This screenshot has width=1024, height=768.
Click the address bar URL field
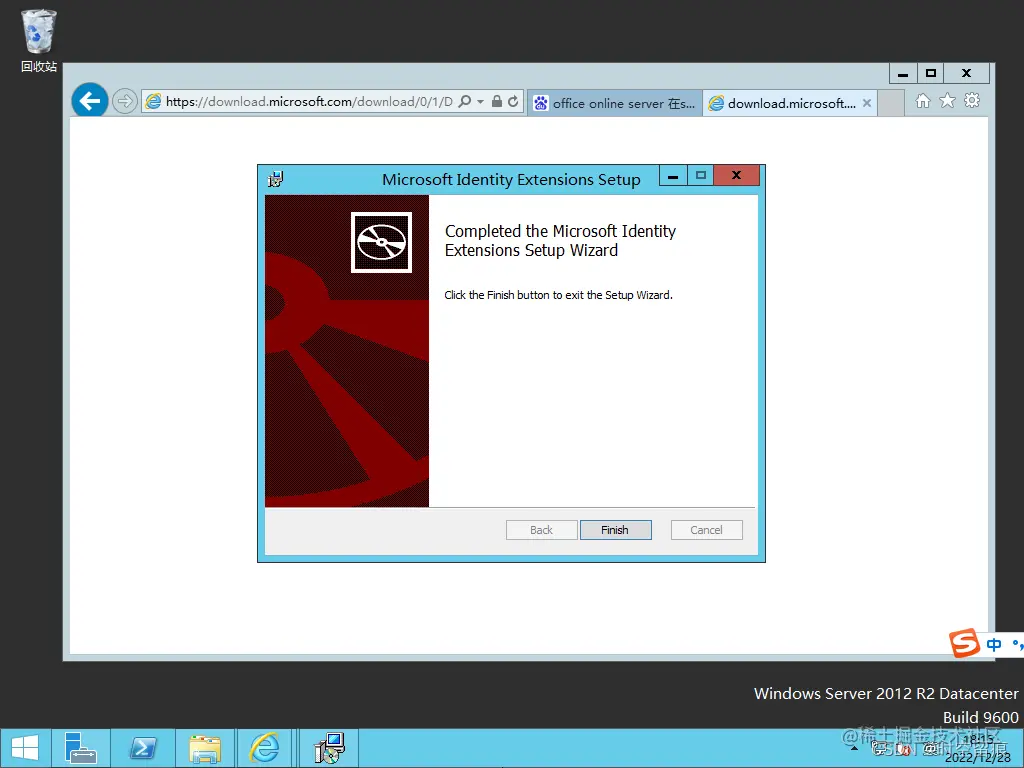pyautogui.click(x=308, y=101)
